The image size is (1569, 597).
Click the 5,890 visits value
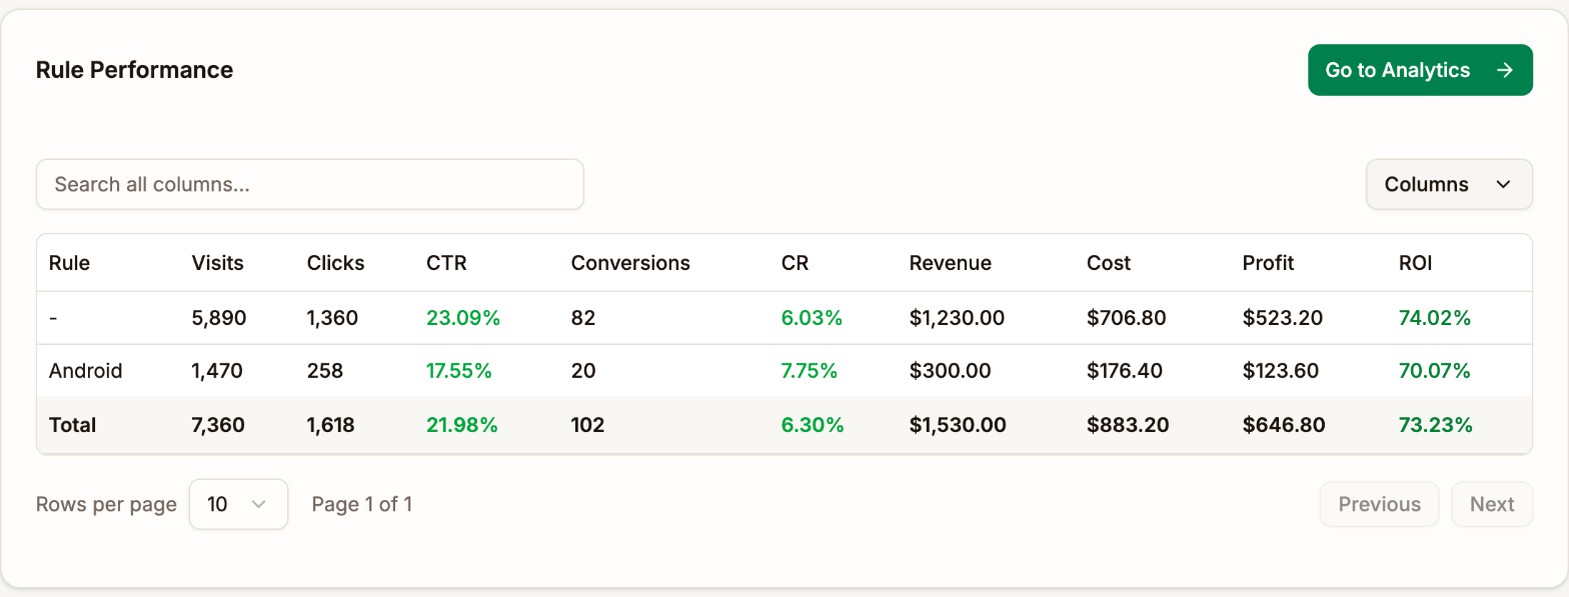click(218, 318)
